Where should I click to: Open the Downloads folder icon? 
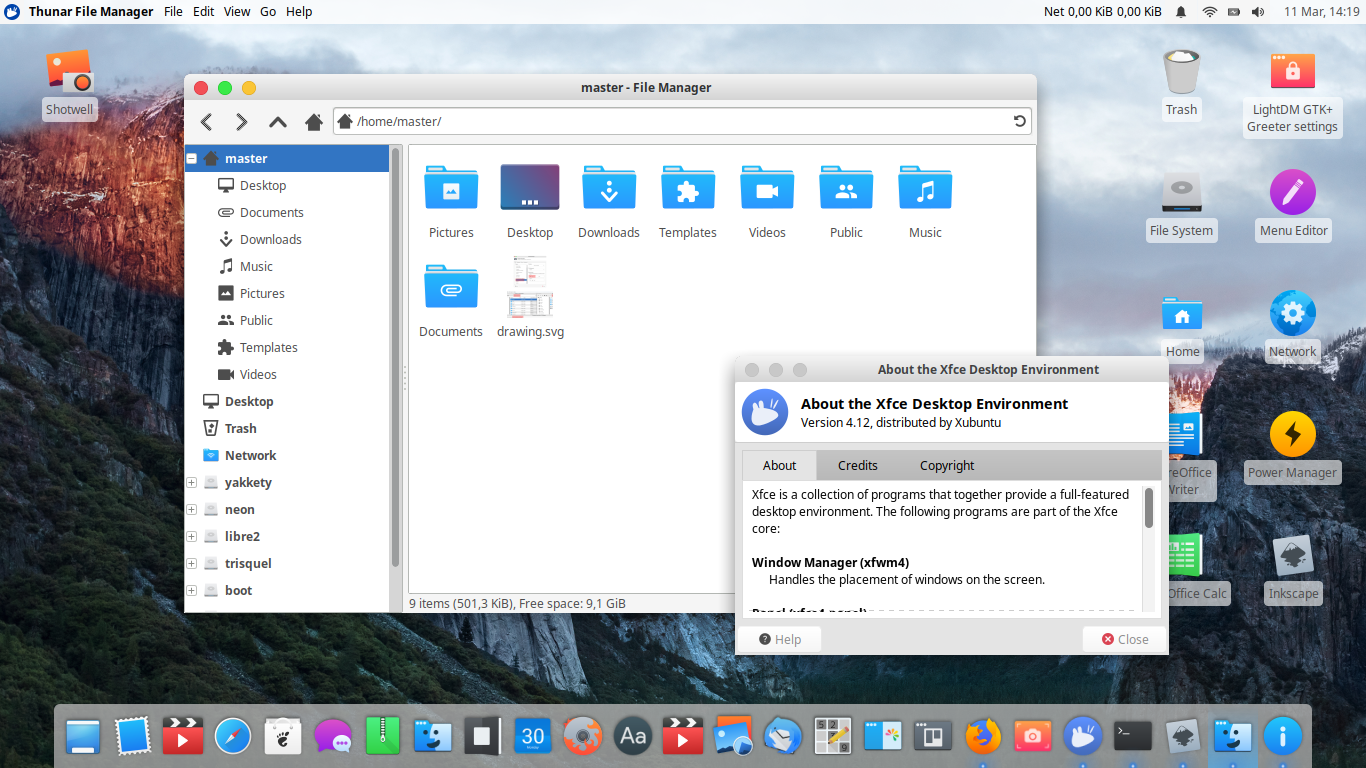point(608,188)
